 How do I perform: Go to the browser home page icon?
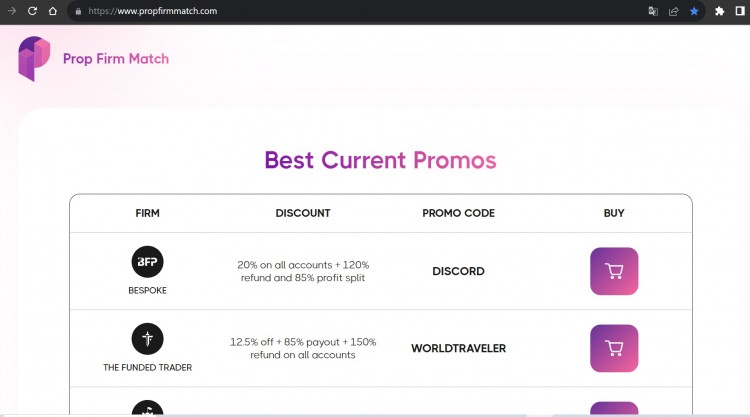tap(52, 11)
